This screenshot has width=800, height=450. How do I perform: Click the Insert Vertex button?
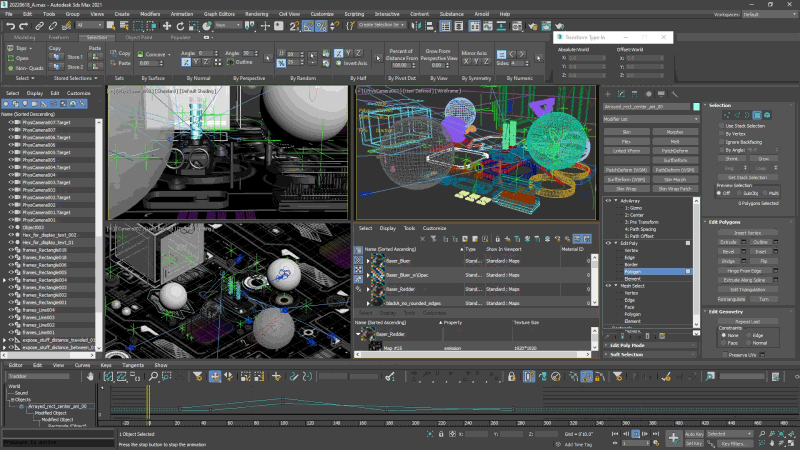tap(747, 233)
